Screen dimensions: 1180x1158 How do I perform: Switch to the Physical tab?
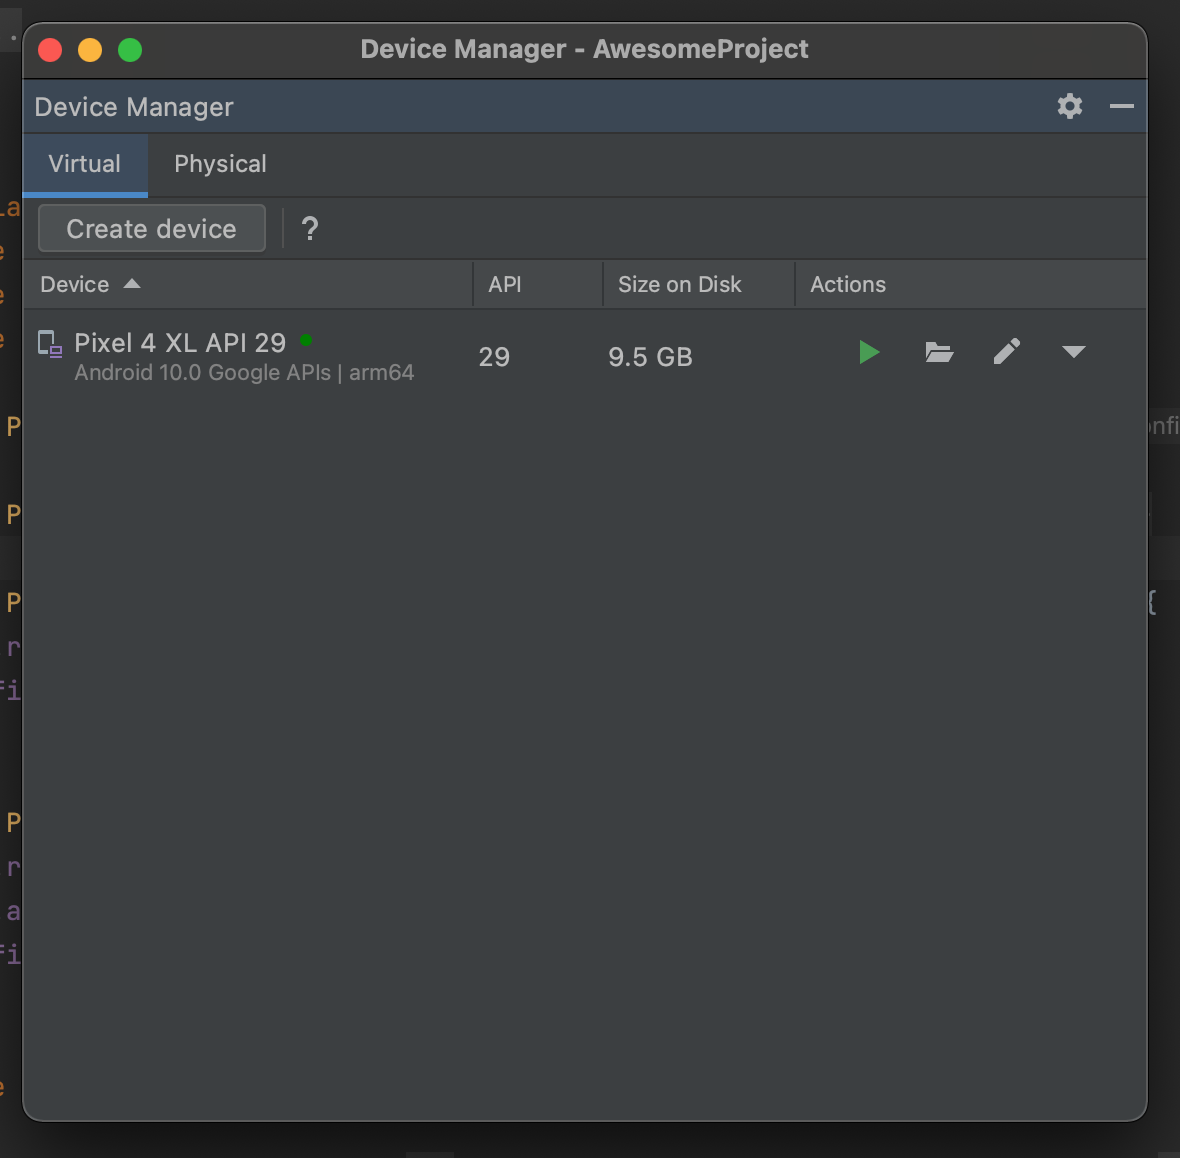click(x=220, y=164)
